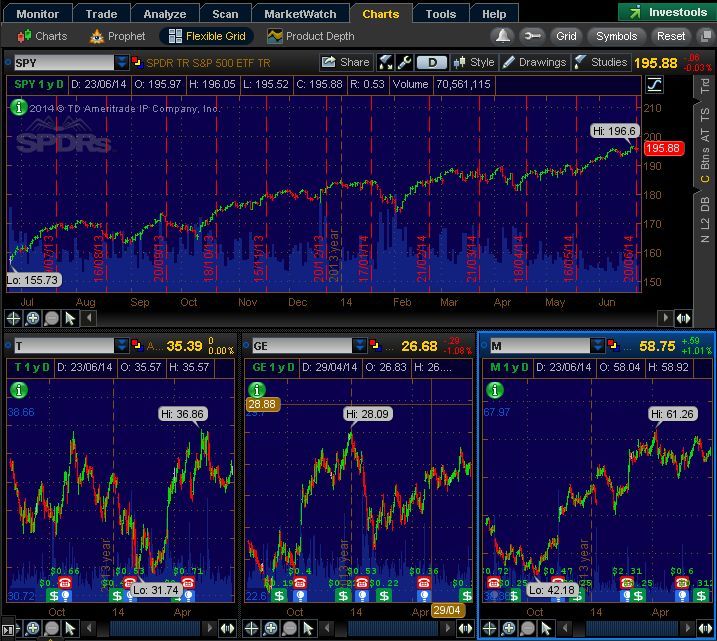Click the alerts bell icon
The width and height of the screenshot is (717, 641).
(503, 36)
